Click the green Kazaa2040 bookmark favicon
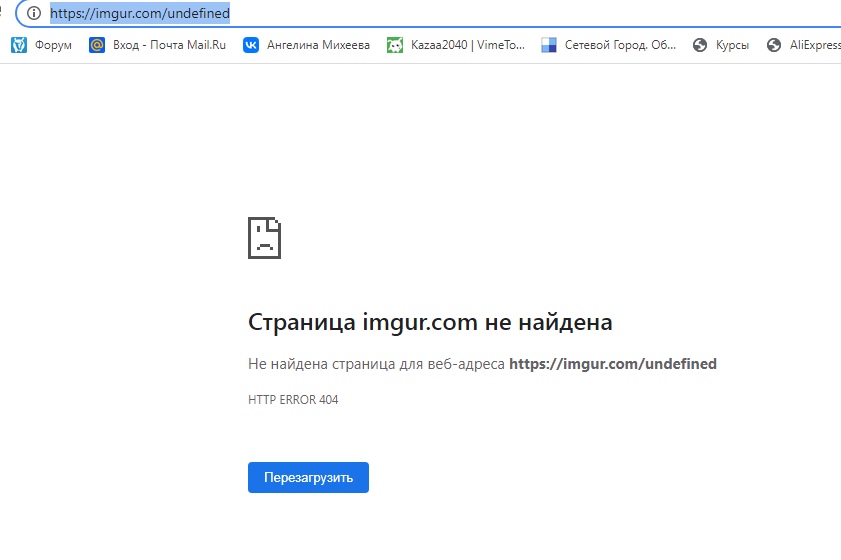 (395, 45)
